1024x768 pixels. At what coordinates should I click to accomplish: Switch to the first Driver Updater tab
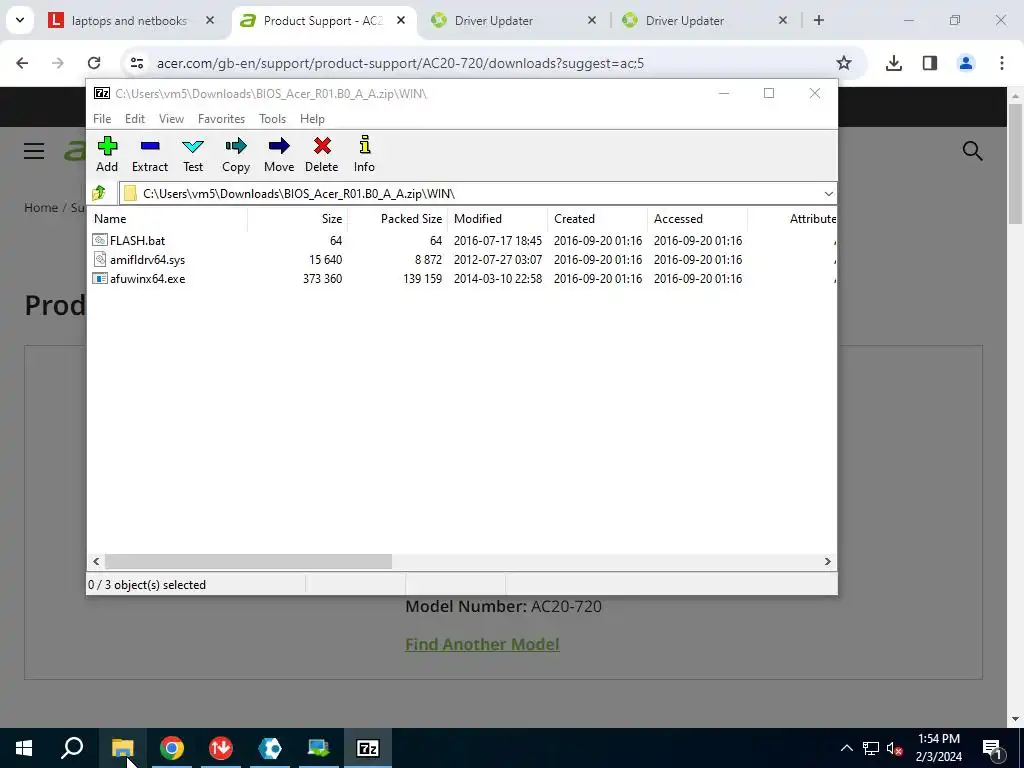(513, 20)
